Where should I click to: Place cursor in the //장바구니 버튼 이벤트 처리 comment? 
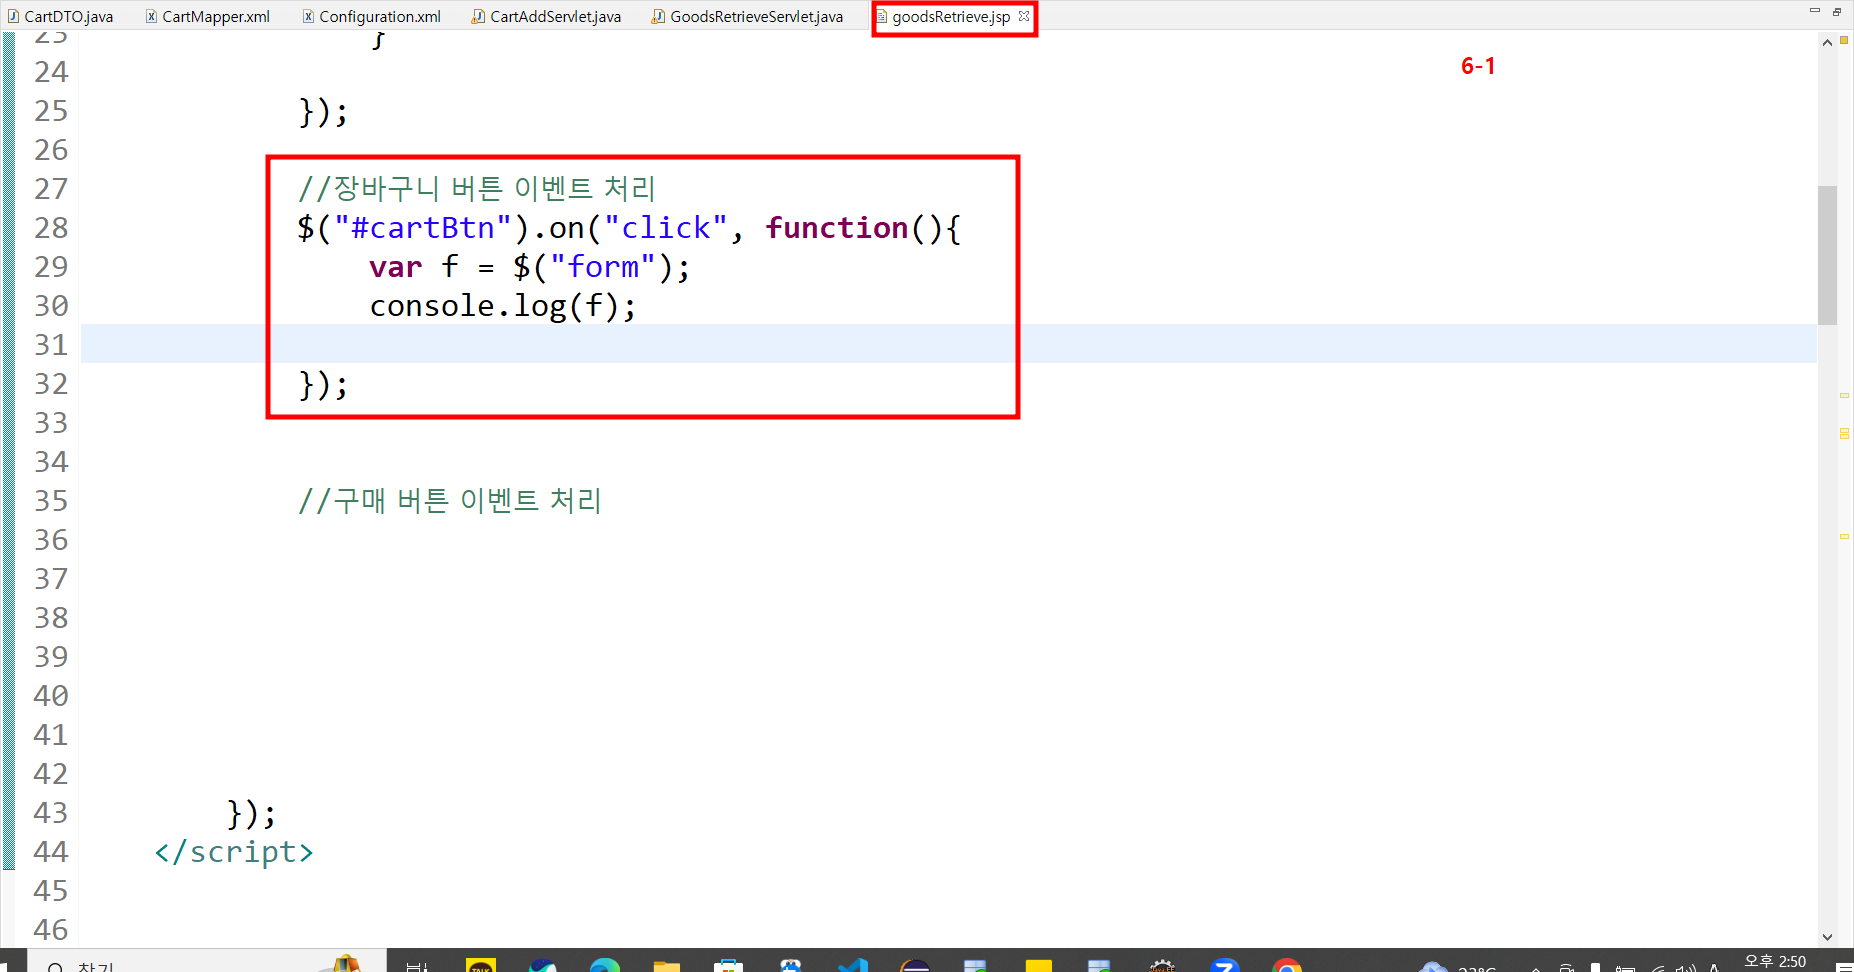[476, 188]
